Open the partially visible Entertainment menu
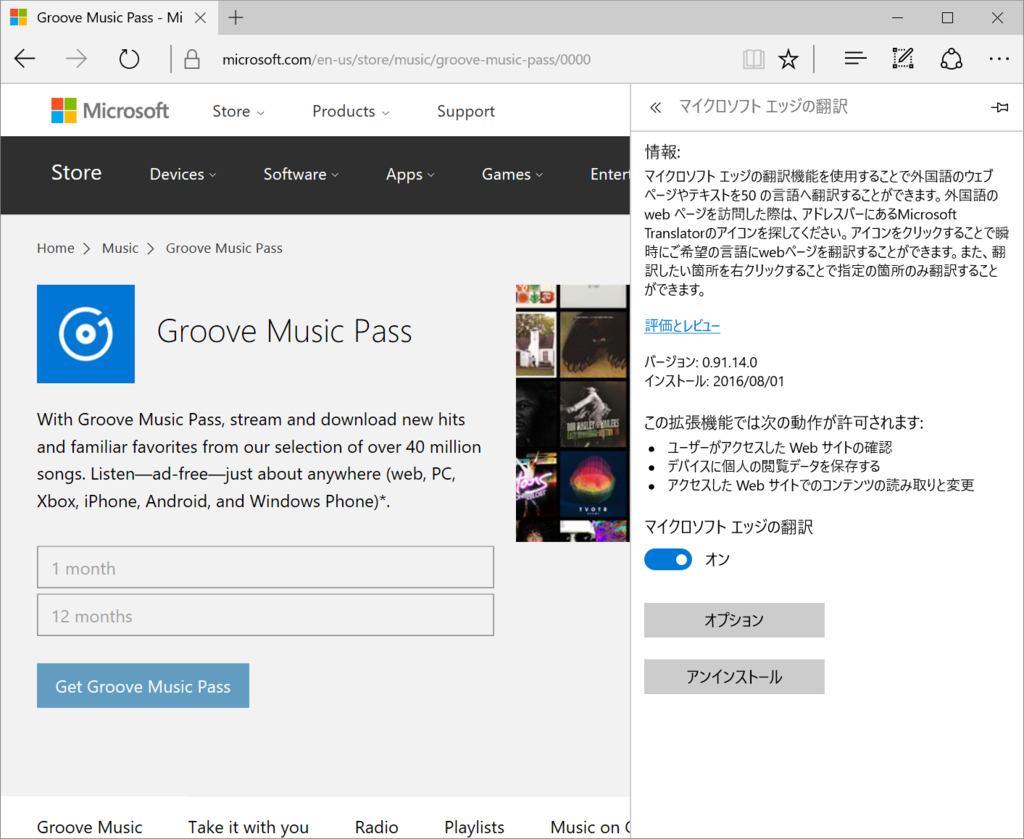The image size is (1024, 839). coord(610,174)
